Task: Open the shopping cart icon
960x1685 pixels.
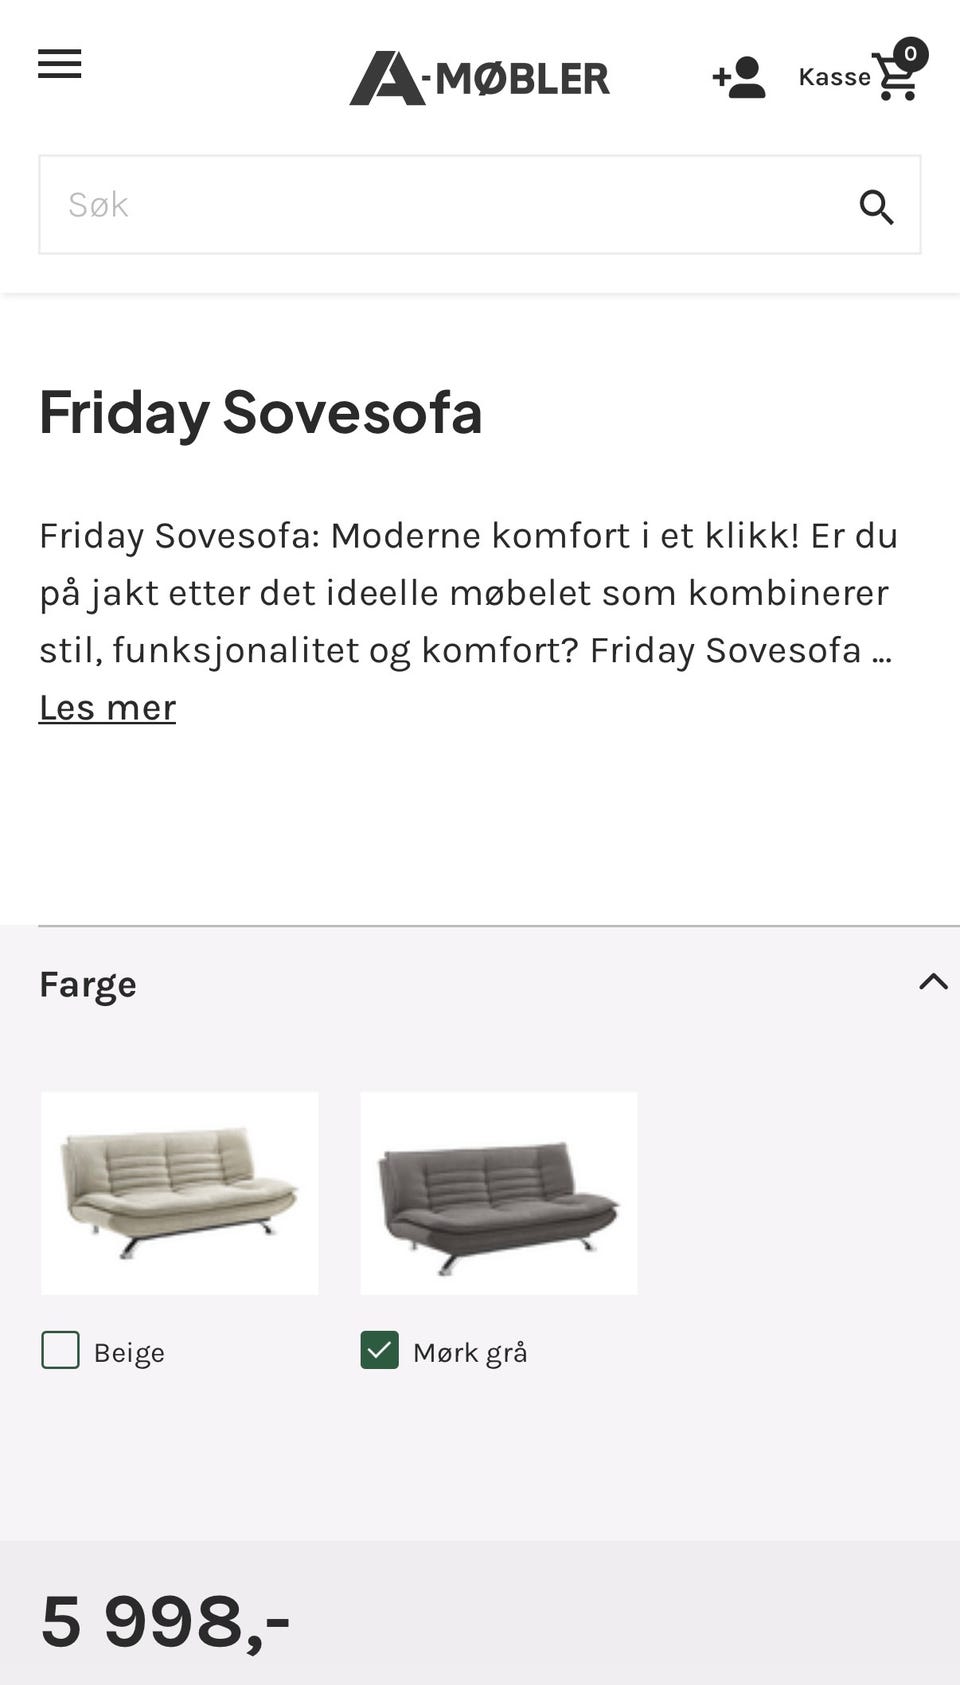Action: [x=896, y=78]
